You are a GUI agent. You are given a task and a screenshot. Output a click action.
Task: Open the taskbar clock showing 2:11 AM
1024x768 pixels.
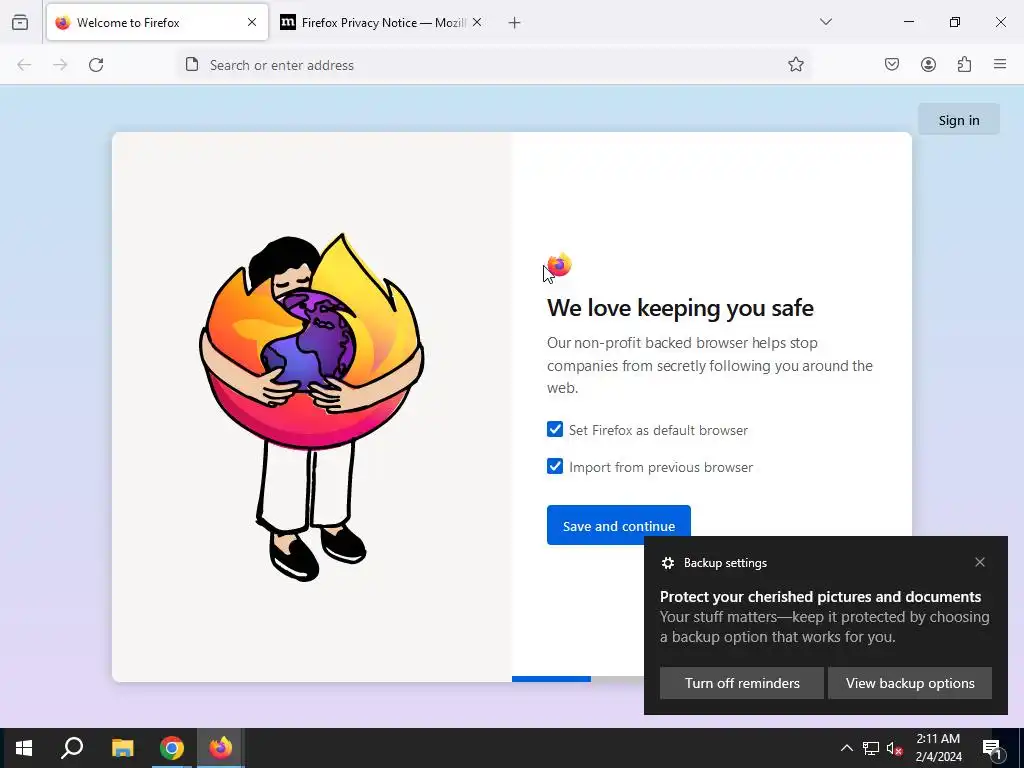(938, 748)
